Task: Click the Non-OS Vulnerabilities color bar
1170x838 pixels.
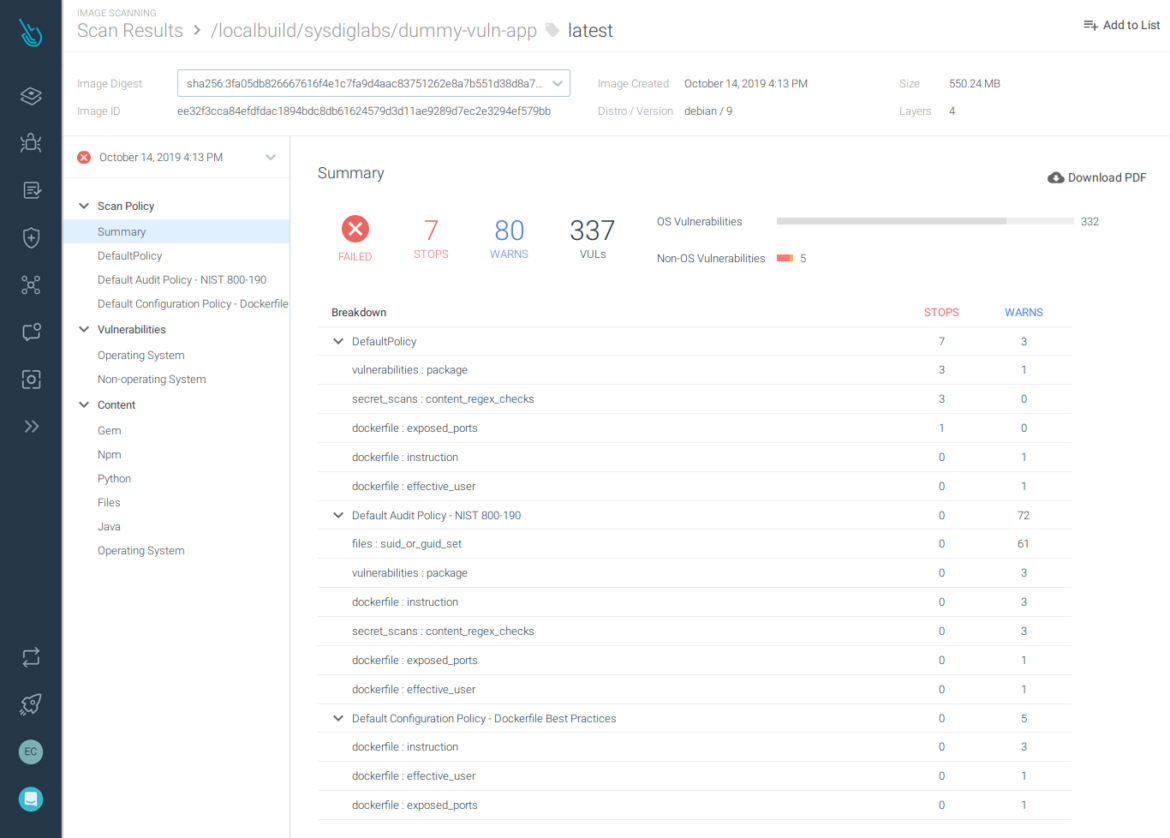Action: click(785, 258)
